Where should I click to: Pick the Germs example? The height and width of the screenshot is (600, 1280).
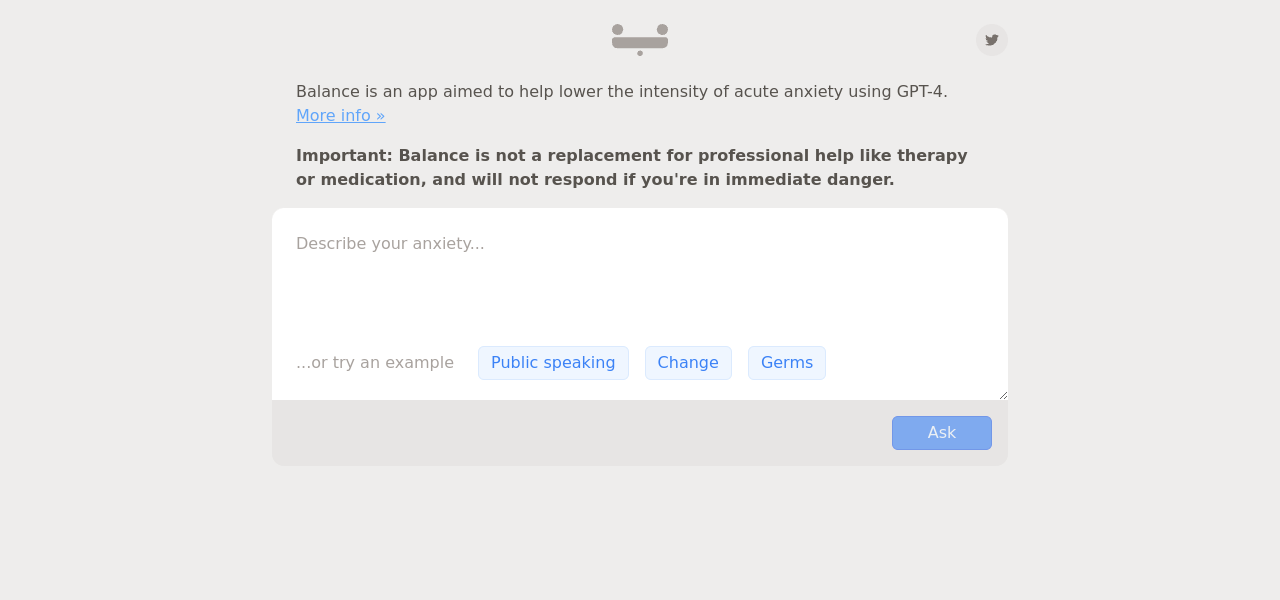(x=787, y=363)
